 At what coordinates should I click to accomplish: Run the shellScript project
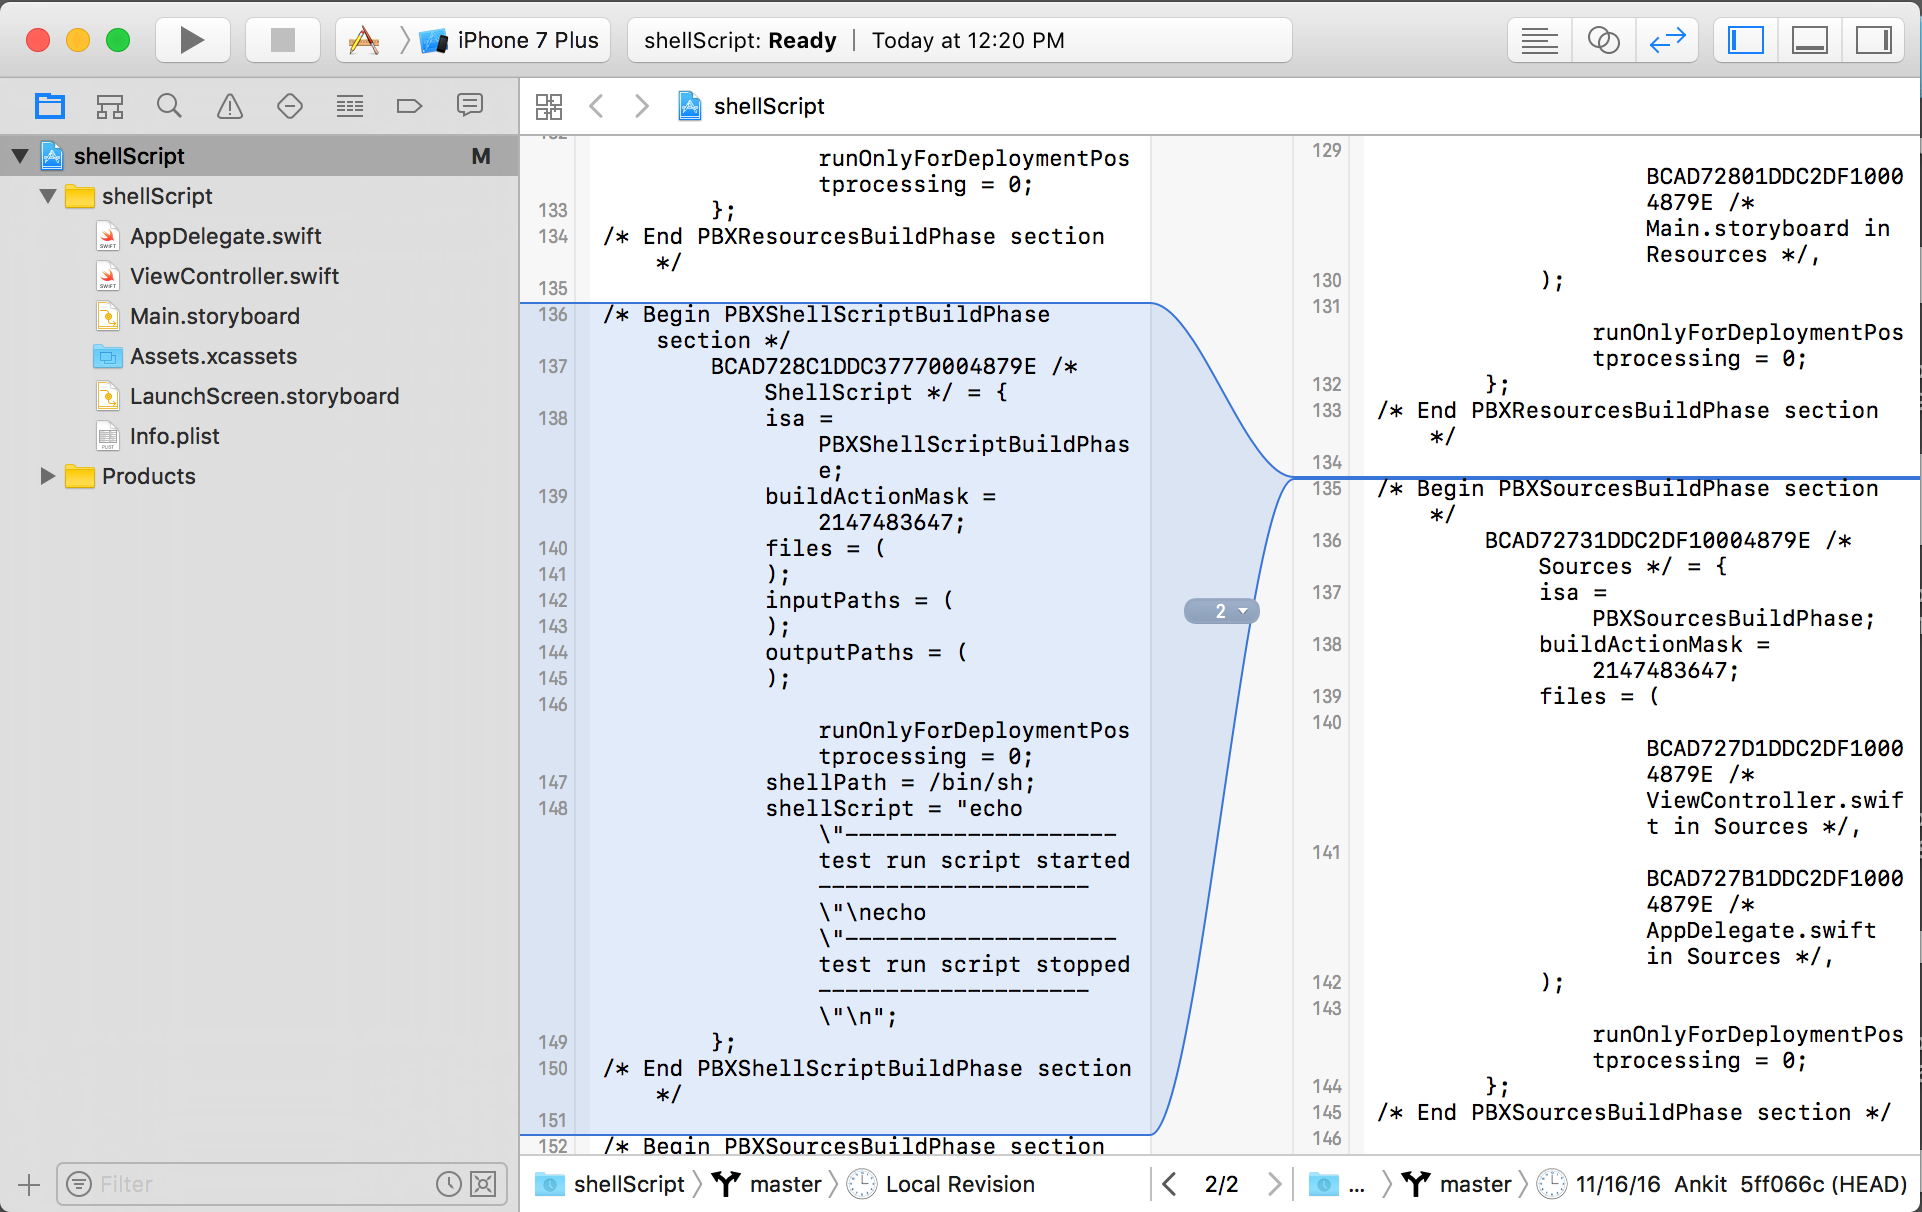[x=192, y=40]
